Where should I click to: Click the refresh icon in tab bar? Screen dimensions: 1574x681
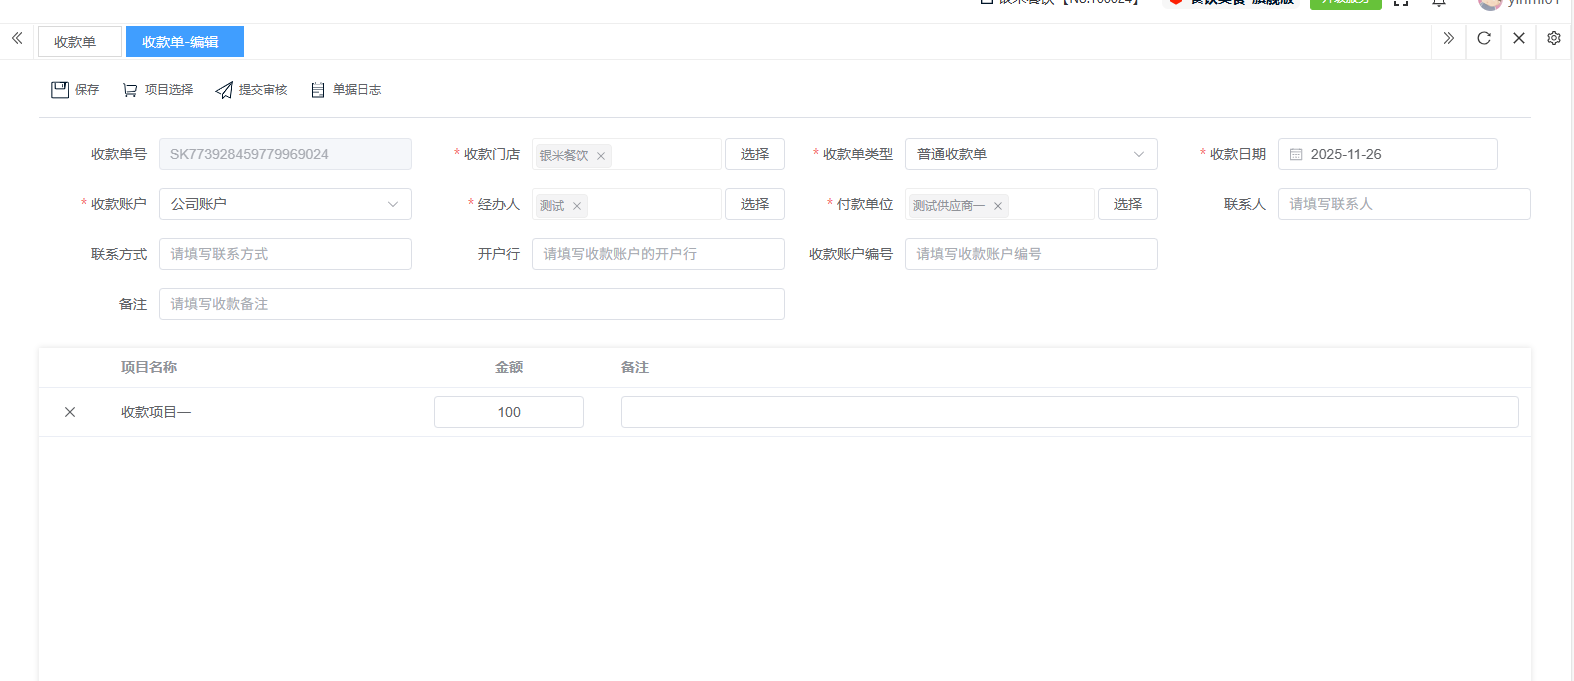[1484, 39]
